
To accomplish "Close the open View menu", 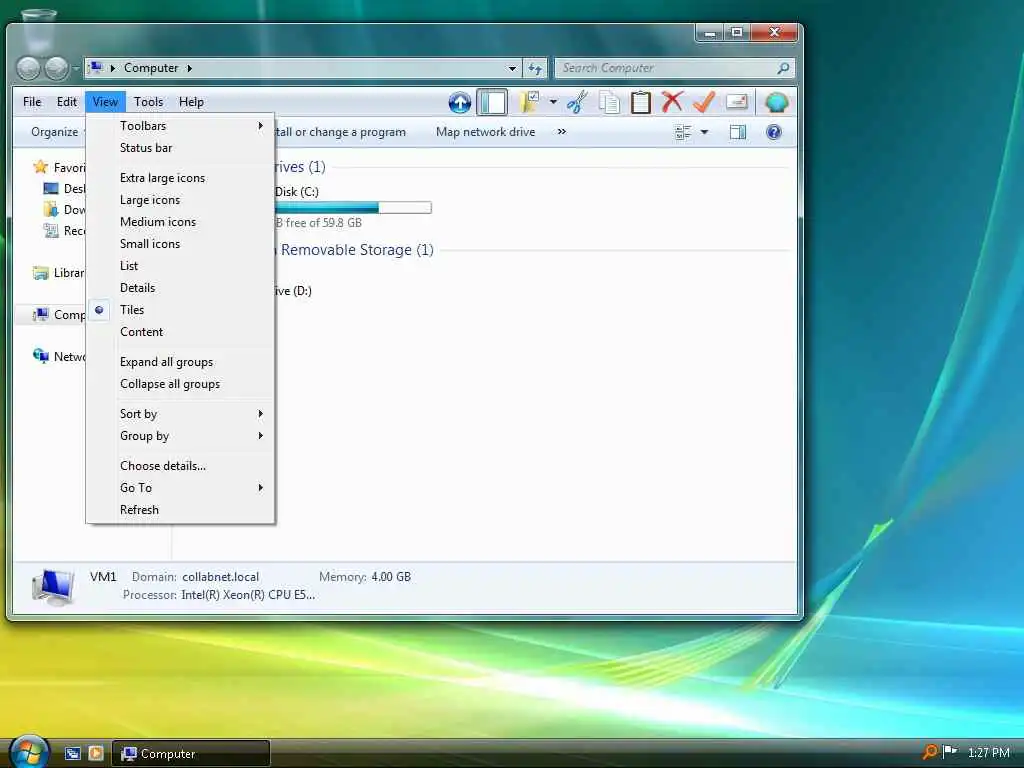I will pyautogui.click(x=105, y=102).
